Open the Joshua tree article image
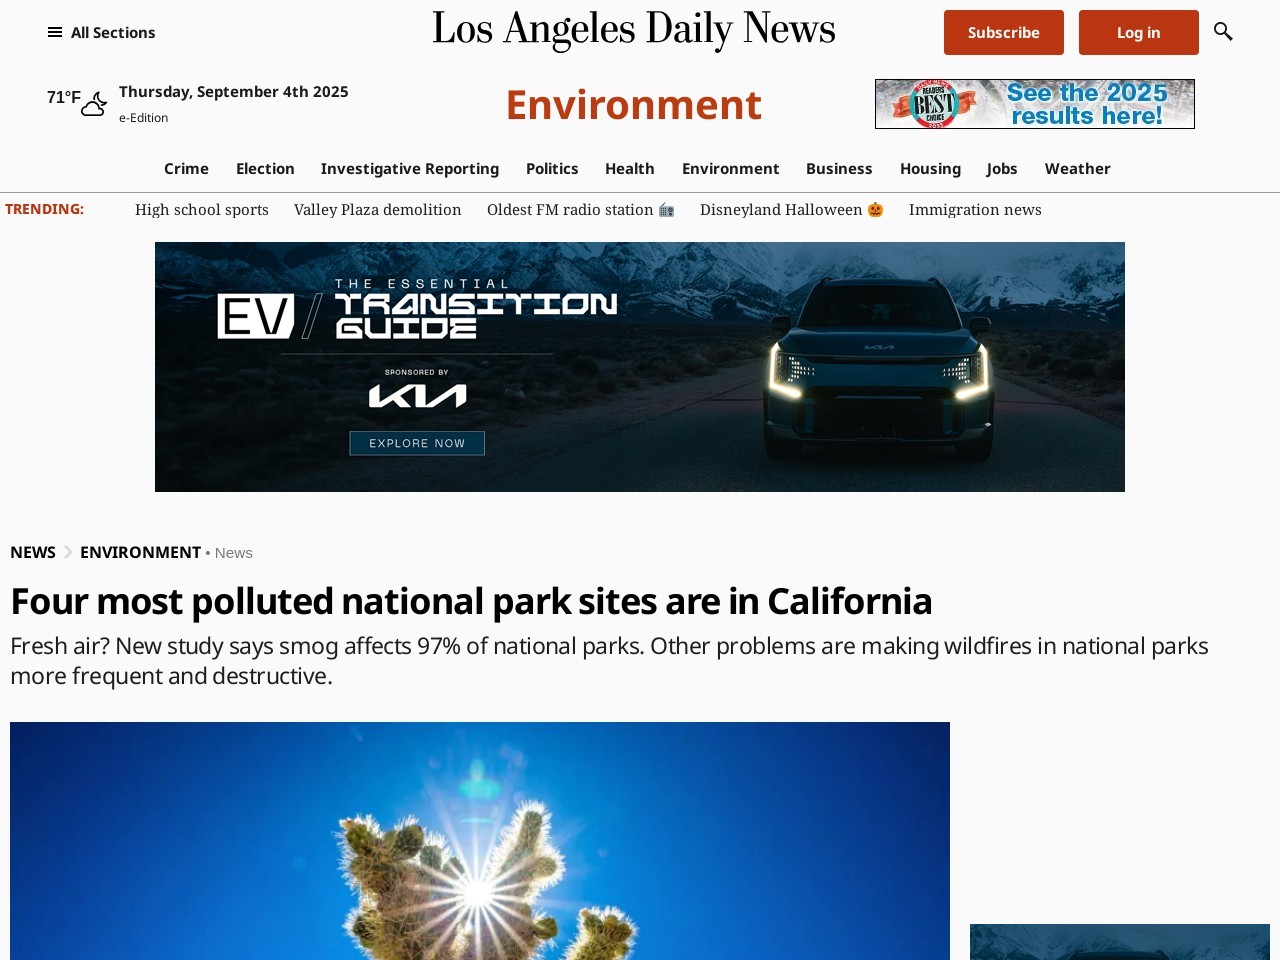 [480, 841]
